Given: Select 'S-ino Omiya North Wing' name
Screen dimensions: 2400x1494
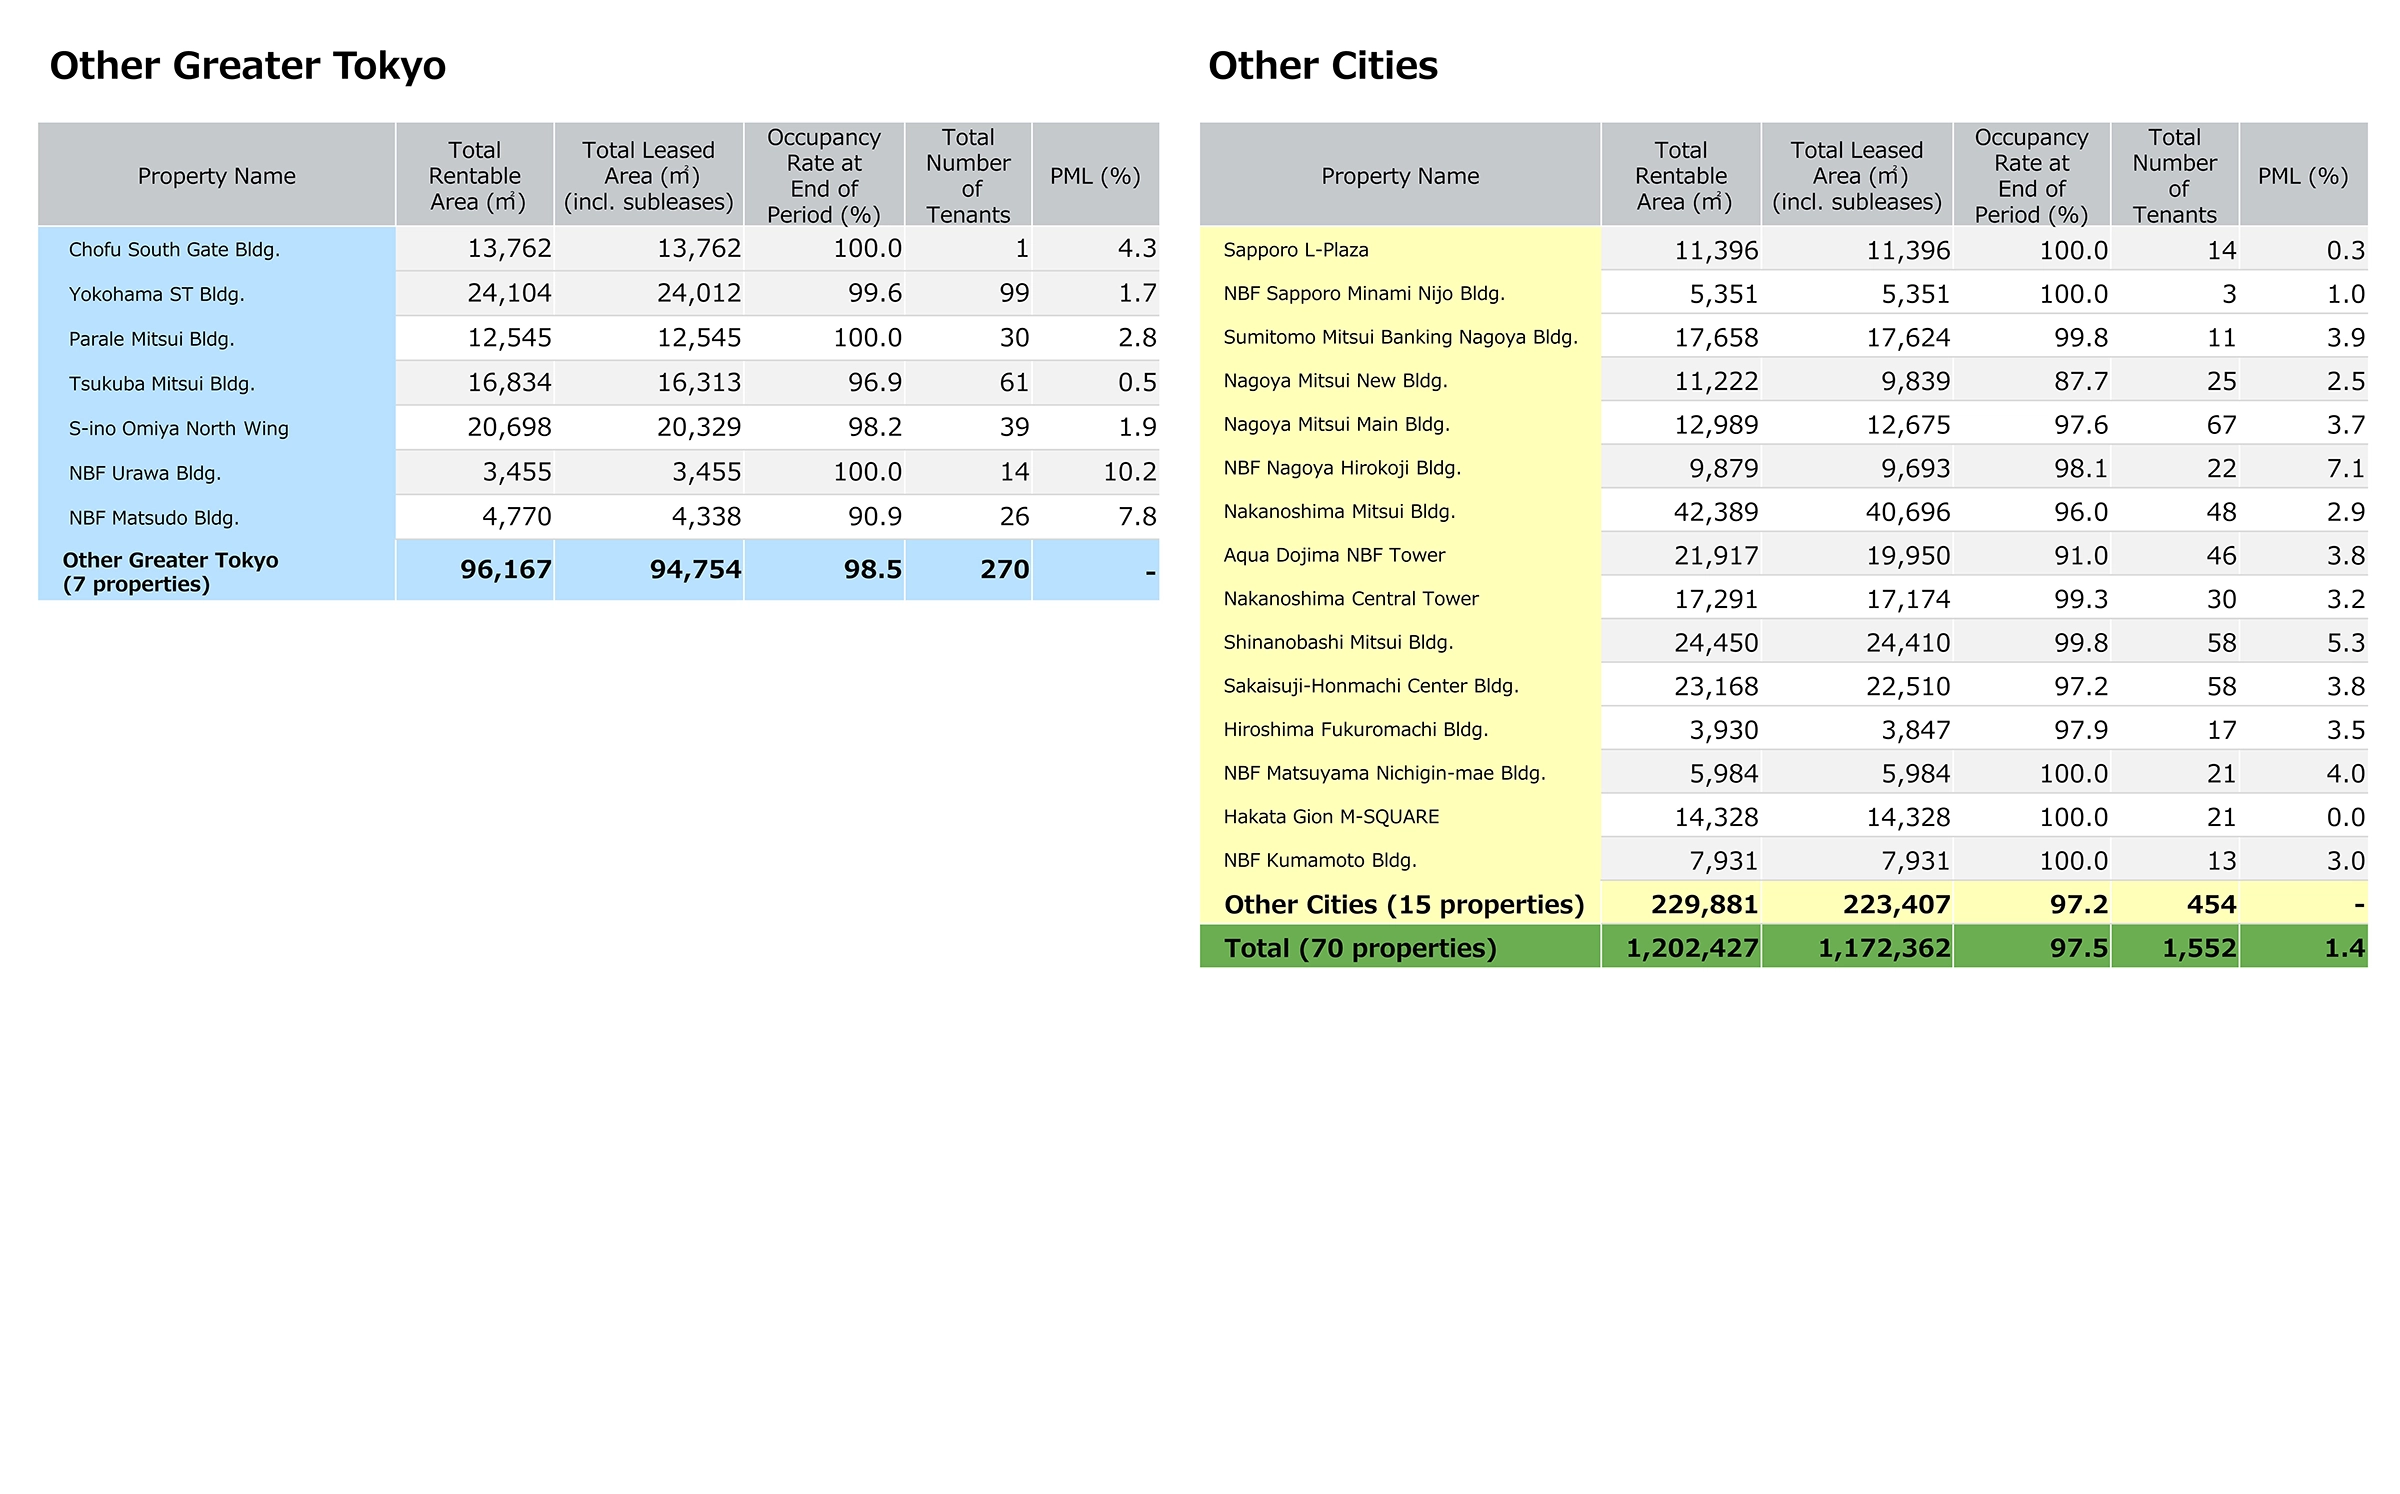Looking at the screenshot, I should pyautogui.click(x=178, y=429).
